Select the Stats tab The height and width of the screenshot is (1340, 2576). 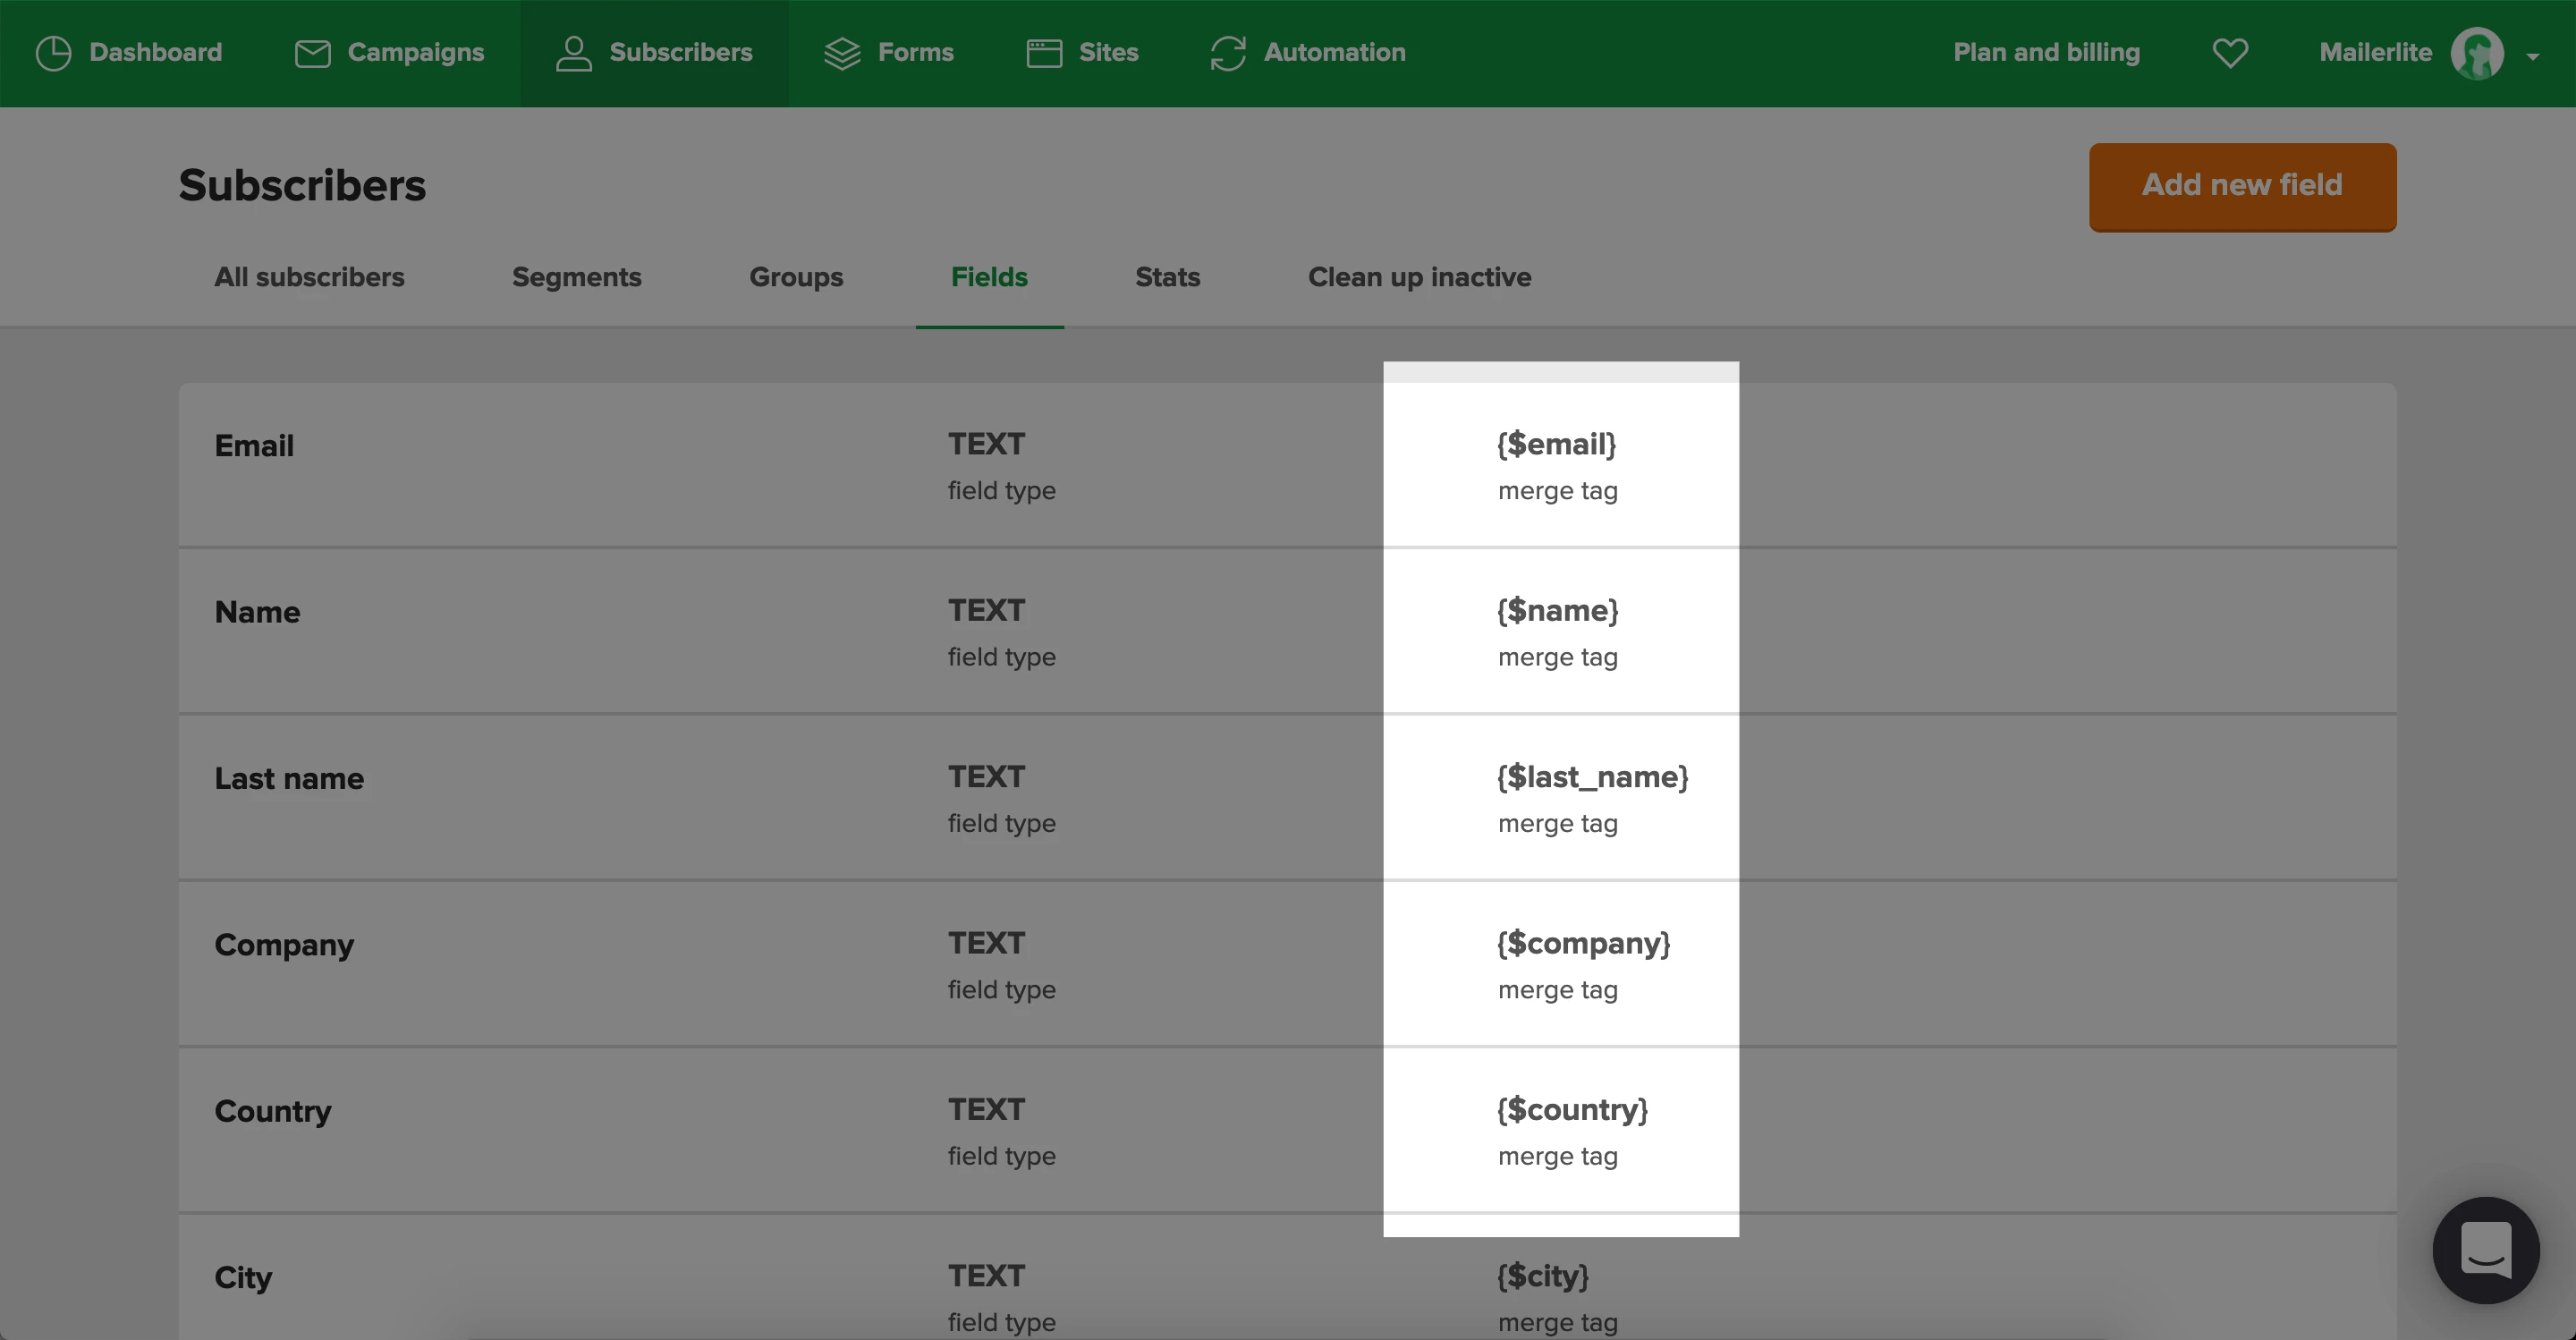pyautogui.click(x=1167, y=277)
